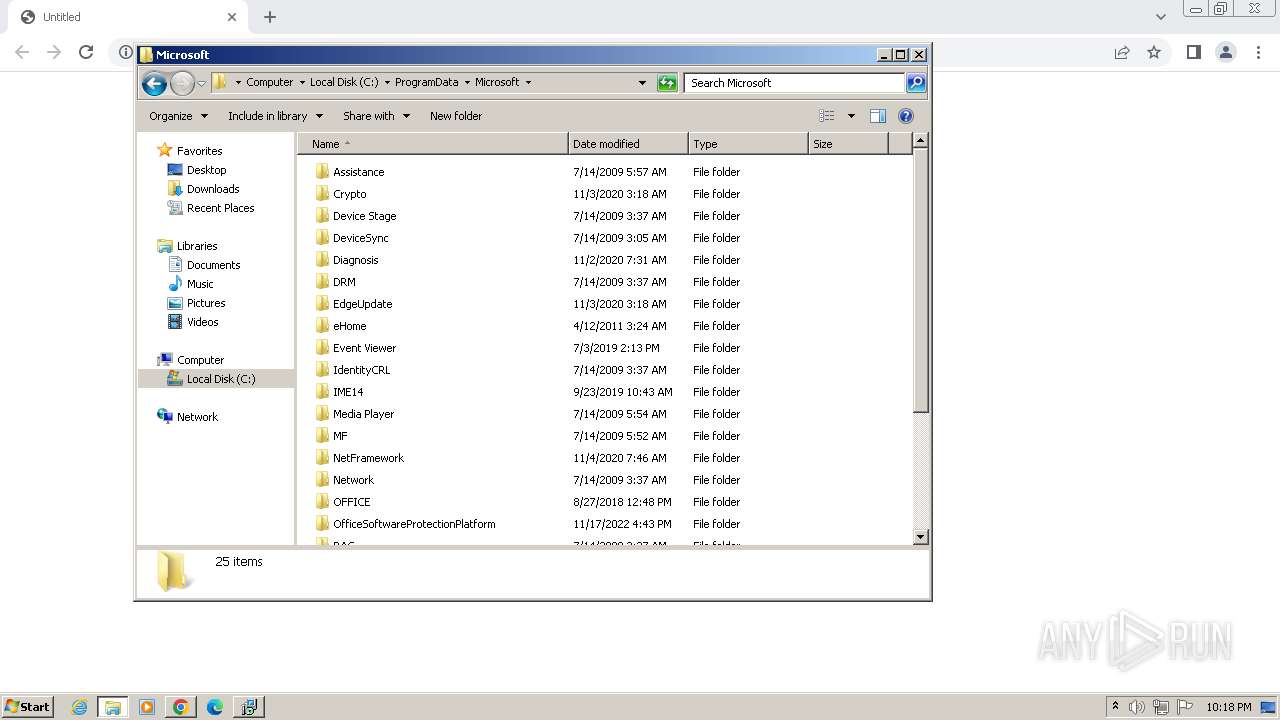Screen dimensions: 1280x720
Task: Select the DeviceSync folder icon
Action: click(x=322, y=238)
